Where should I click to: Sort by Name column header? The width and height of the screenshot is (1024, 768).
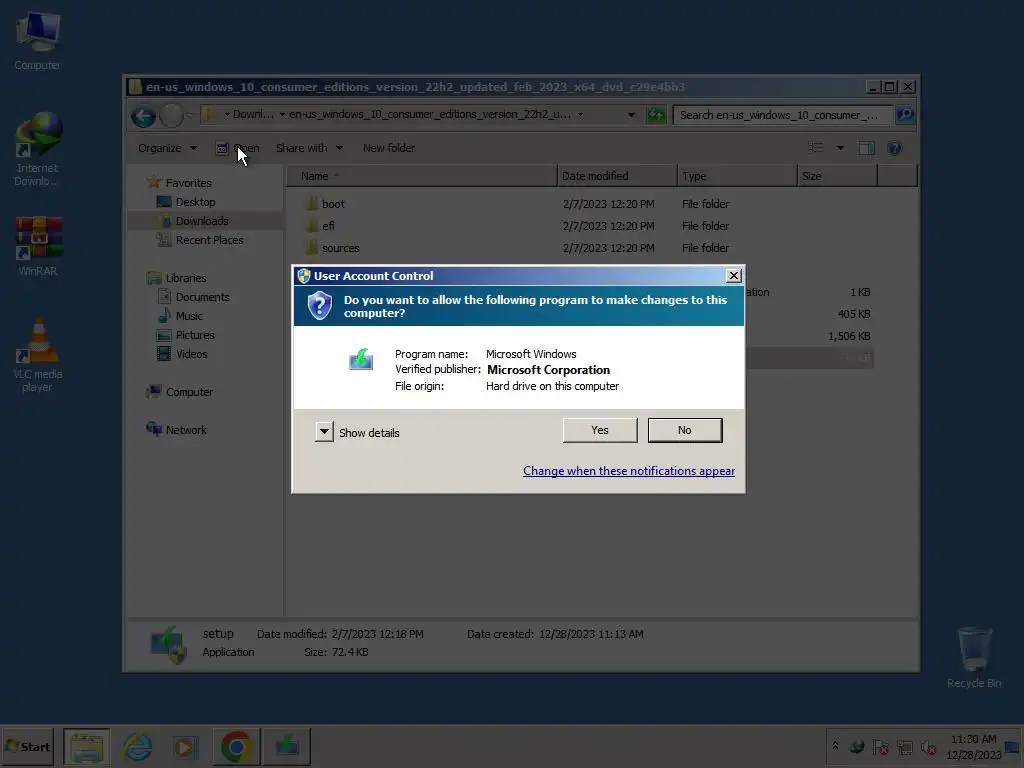coord(422,176)
